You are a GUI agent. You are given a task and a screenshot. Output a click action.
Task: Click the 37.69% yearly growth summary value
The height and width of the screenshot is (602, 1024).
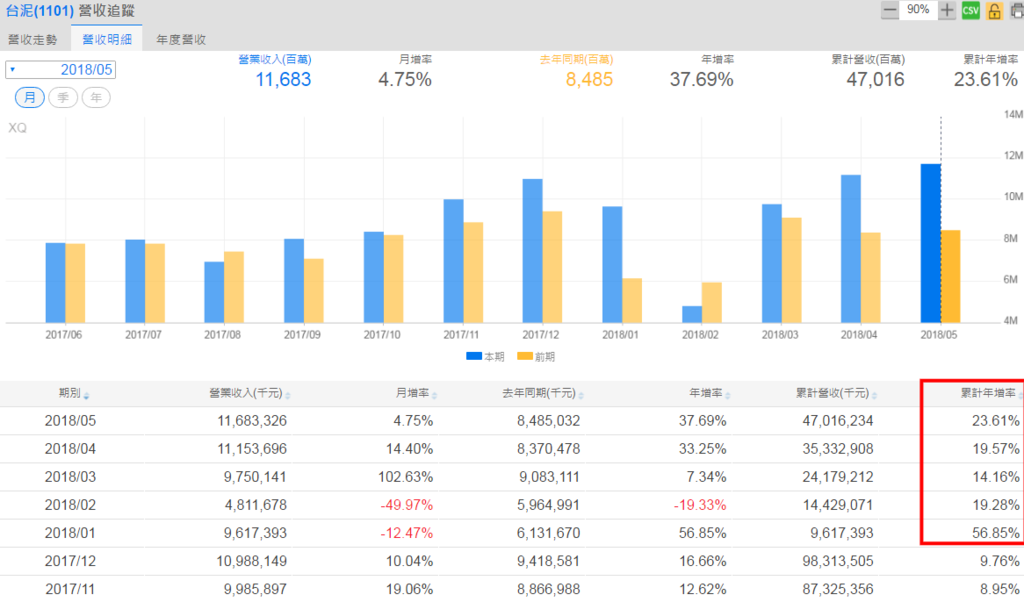tap(701, 80)
